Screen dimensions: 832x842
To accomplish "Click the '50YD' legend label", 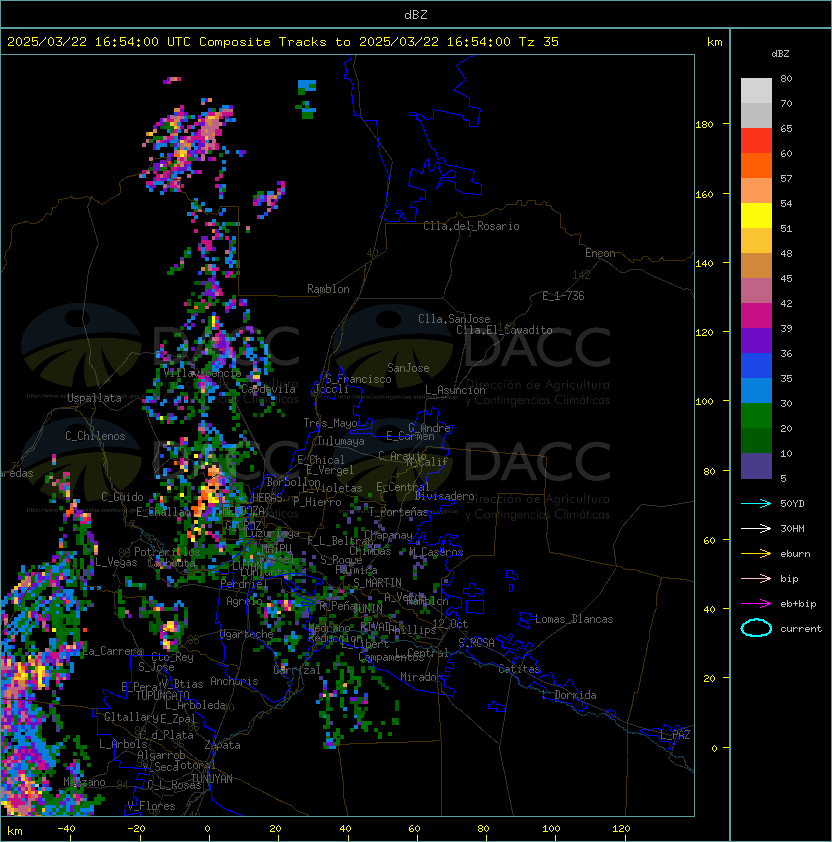I will click(792, 504).
